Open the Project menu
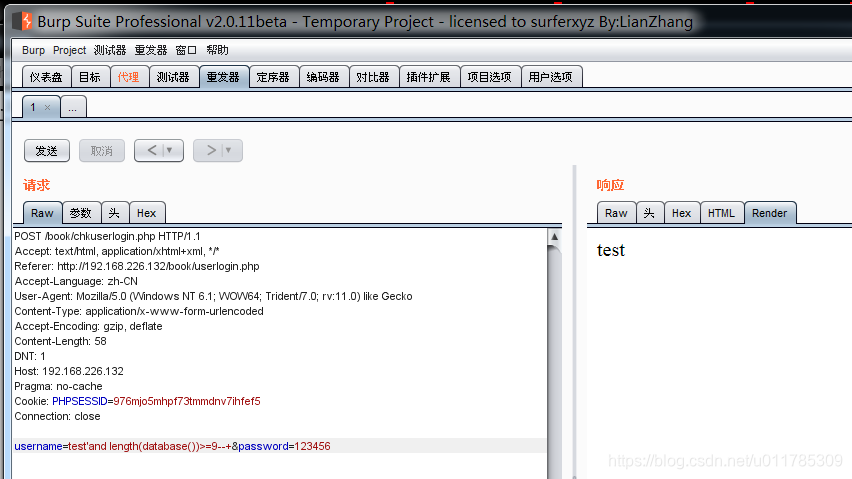The image size is (852, 479). click(x=70, y=50)
